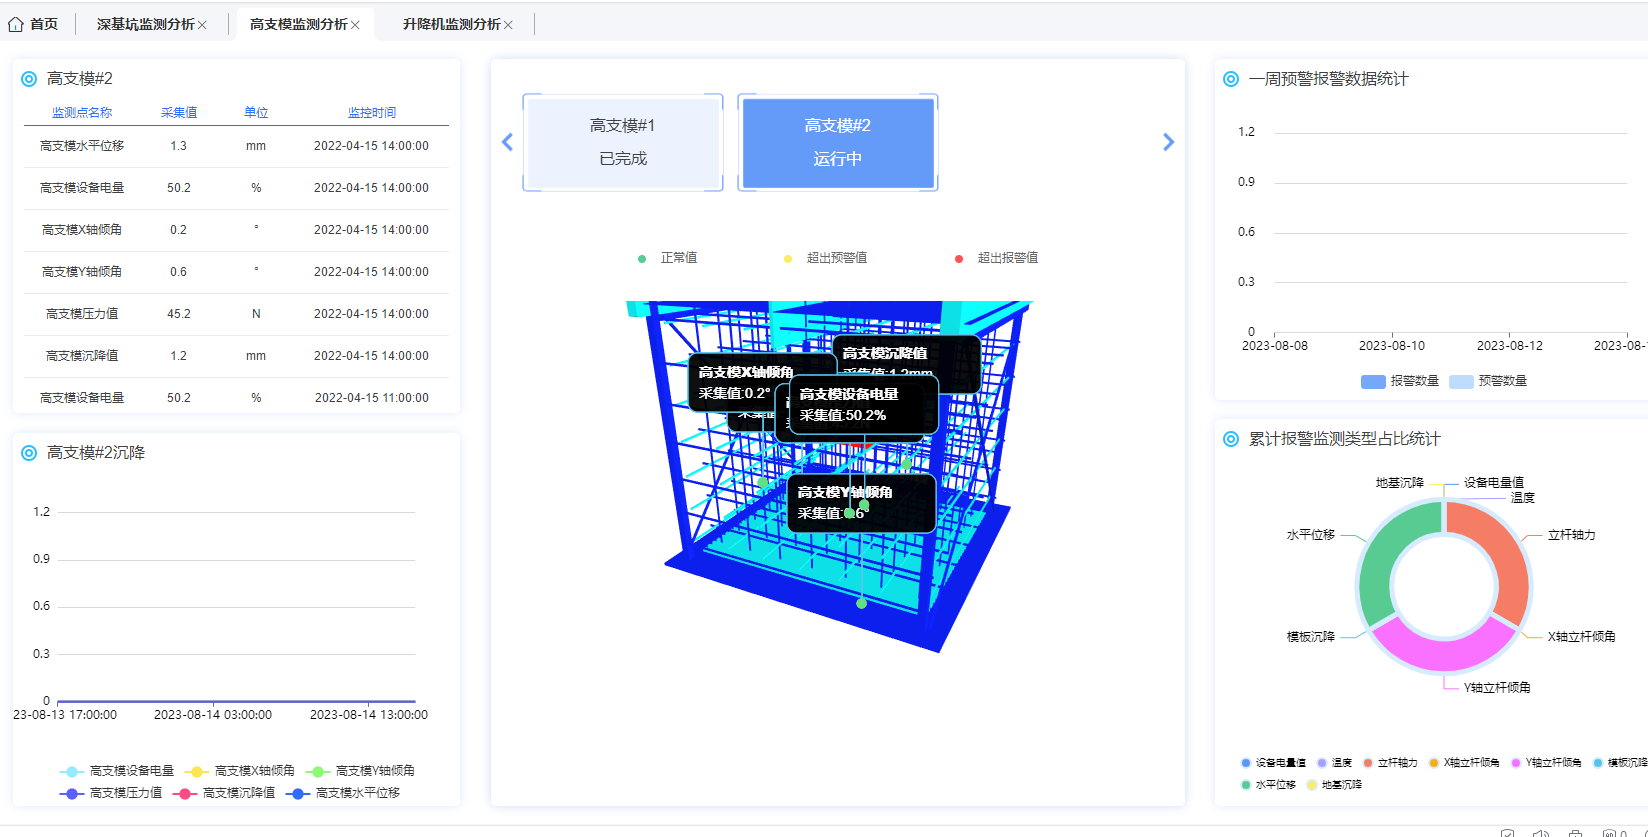Viewport: 1648px width, 837px height.
Task: Select the 高支模X轴倾角 table row name
Action: 82,230
